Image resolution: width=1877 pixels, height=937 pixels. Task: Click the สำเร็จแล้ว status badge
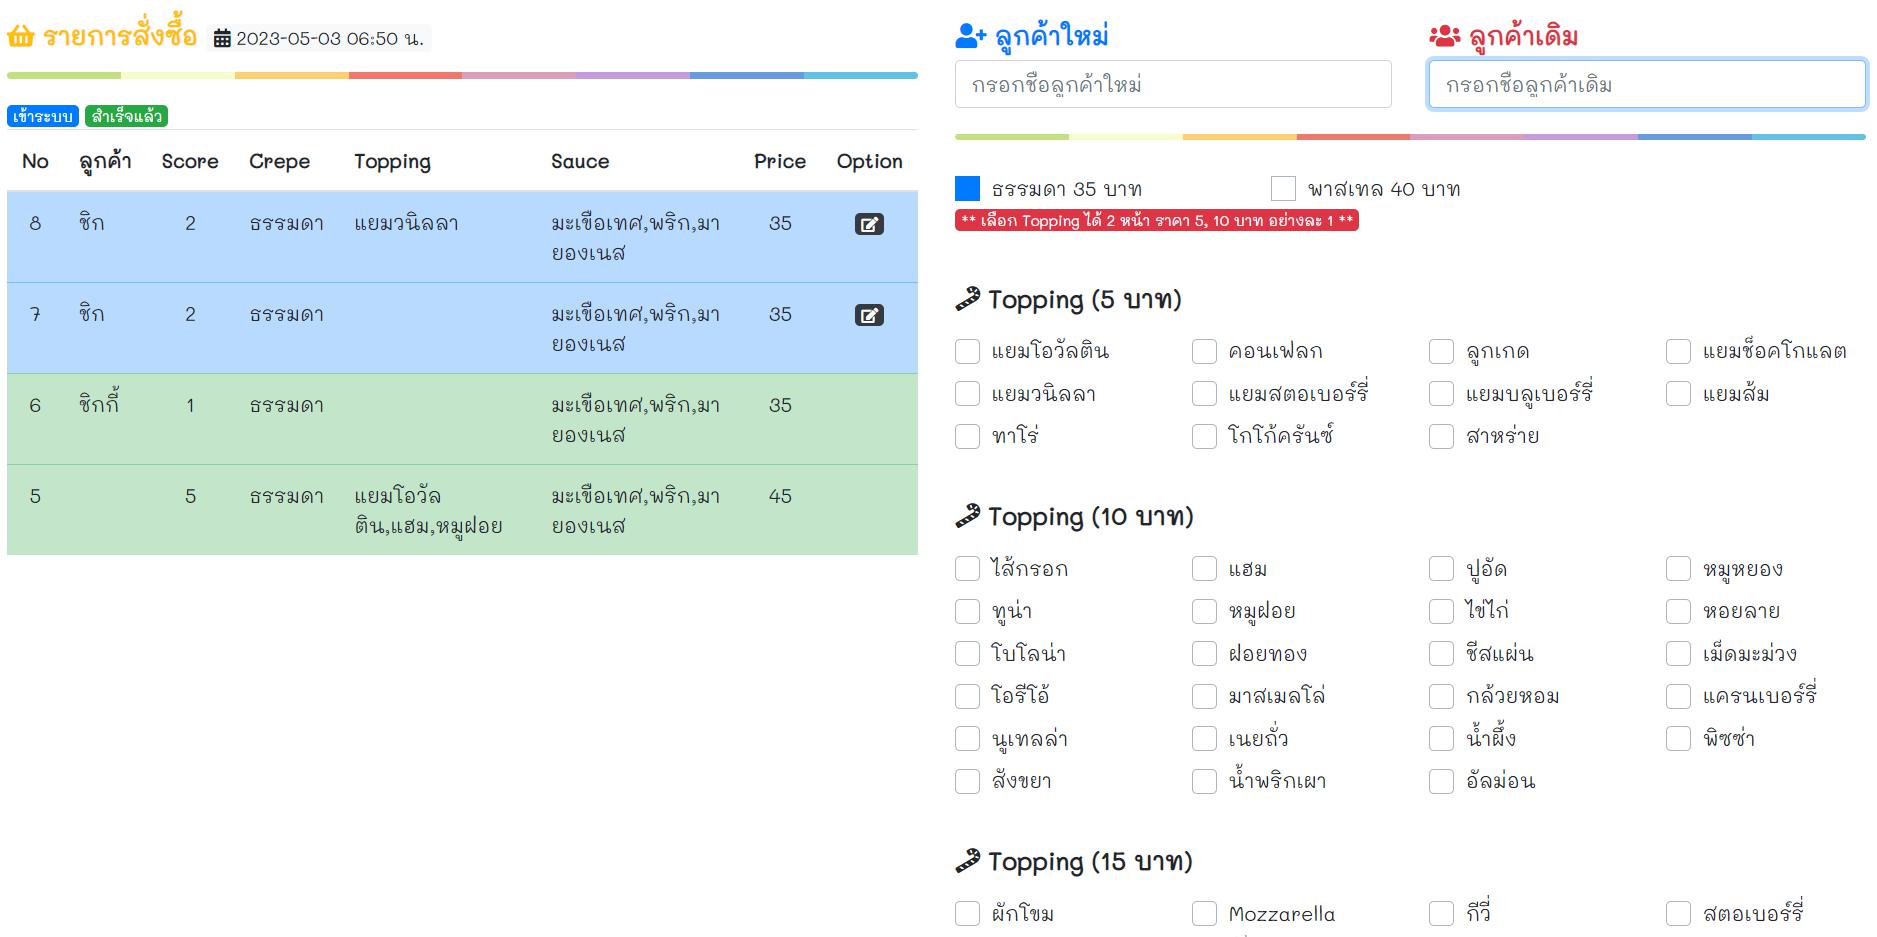[x=126, y=116]
